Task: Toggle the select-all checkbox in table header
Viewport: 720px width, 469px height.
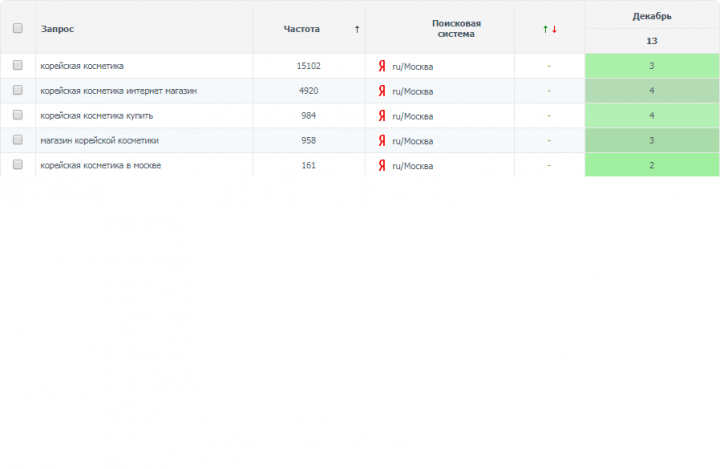Action: [17, 28]
